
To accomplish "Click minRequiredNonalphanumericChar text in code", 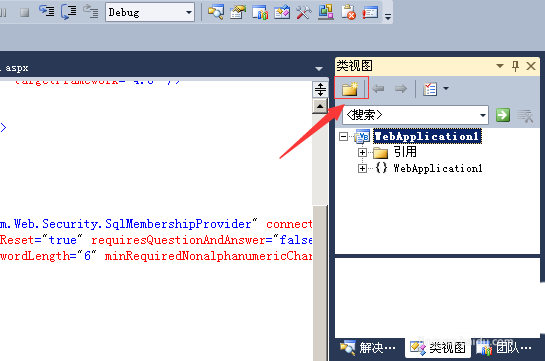I will coord(208,256).
